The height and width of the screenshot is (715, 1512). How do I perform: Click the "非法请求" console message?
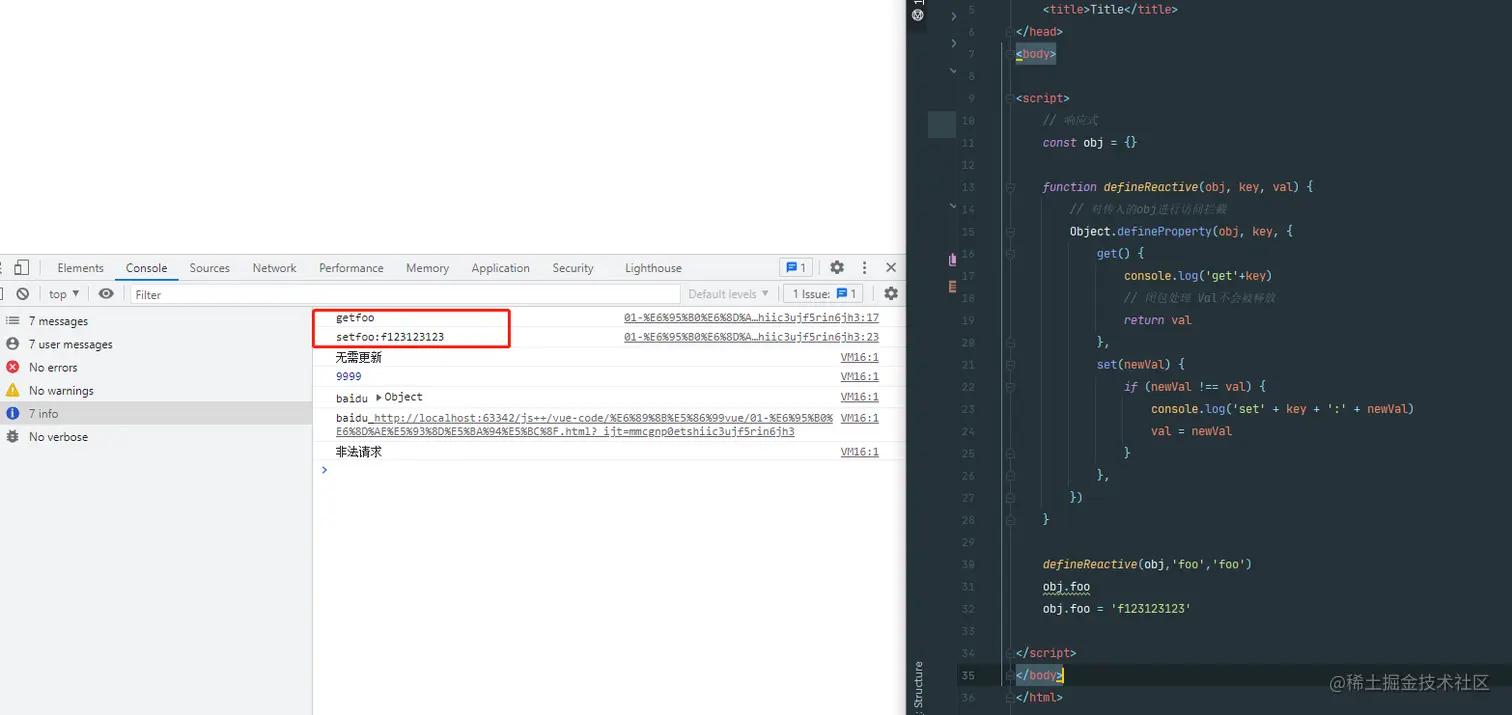point(359,452)
